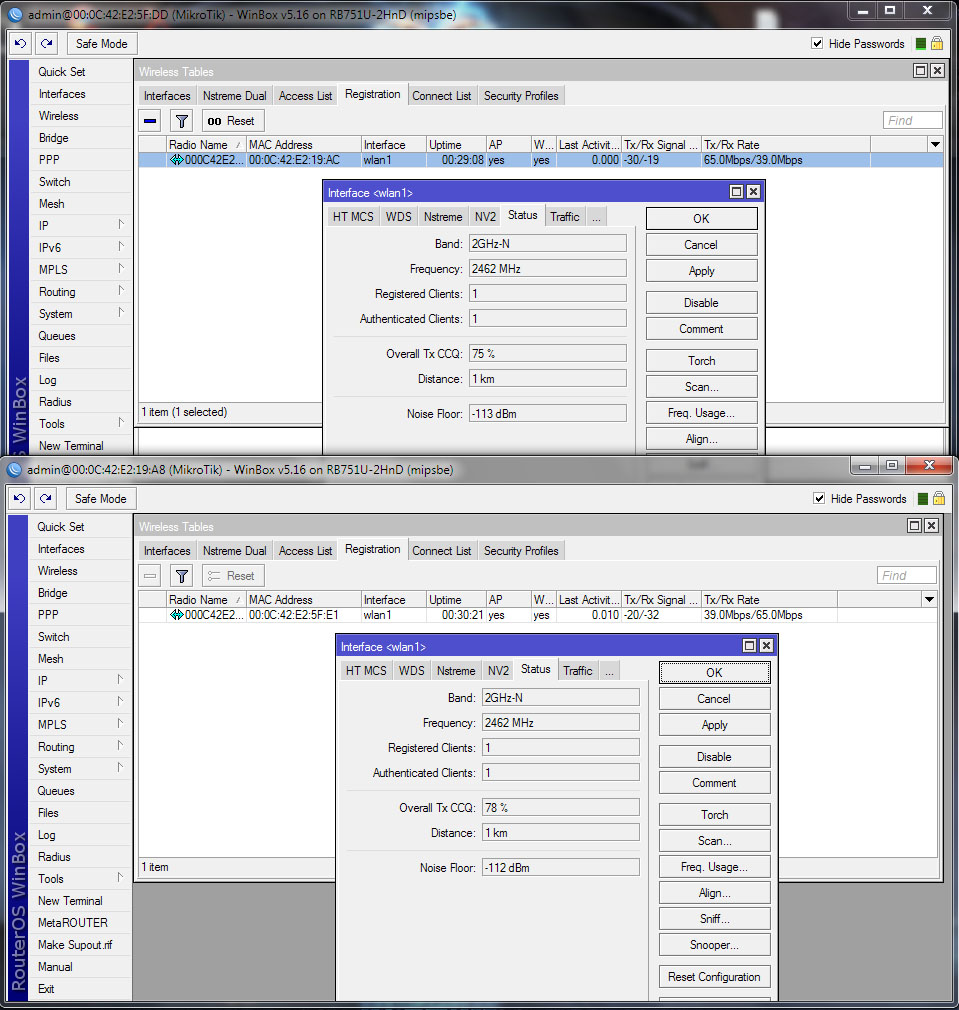Expand the System submenu in top sidebar
Image resolution: width=959 pixels, height=1010 pixels.
tap(120, 313)
